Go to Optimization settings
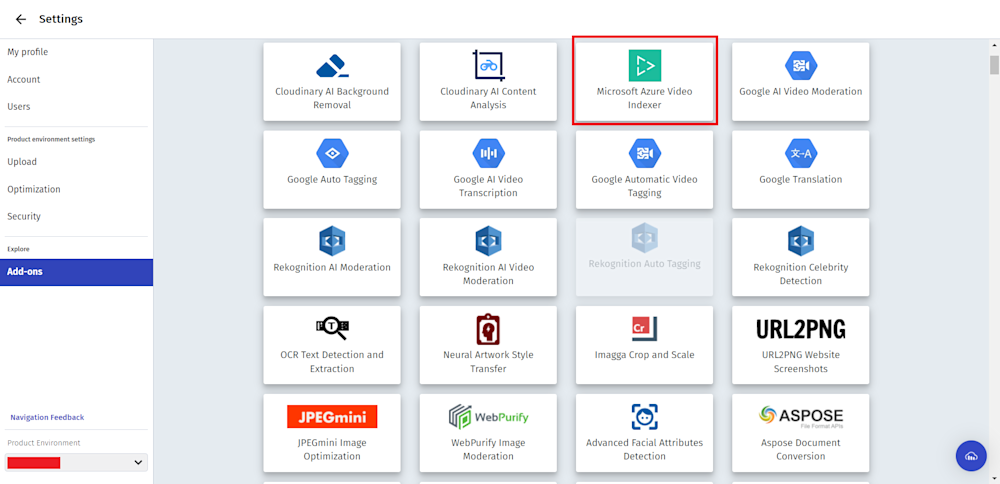This screenshot has height=484, width=1000. pos(34,189)
